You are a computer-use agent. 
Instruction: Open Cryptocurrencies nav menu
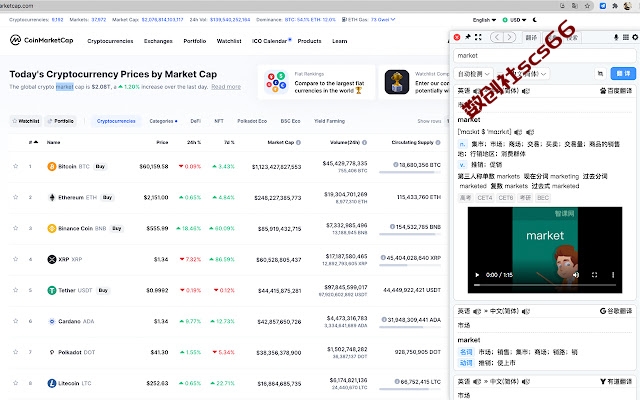[x=110, y=41]
